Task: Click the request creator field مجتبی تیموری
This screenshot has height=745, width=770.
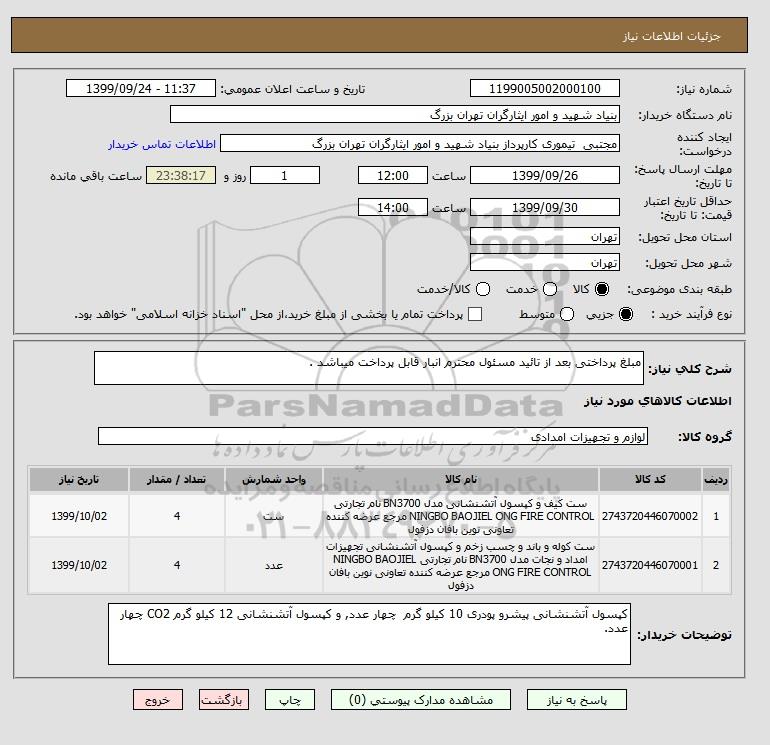Action: pyautogui.click(x=420, y=144)
